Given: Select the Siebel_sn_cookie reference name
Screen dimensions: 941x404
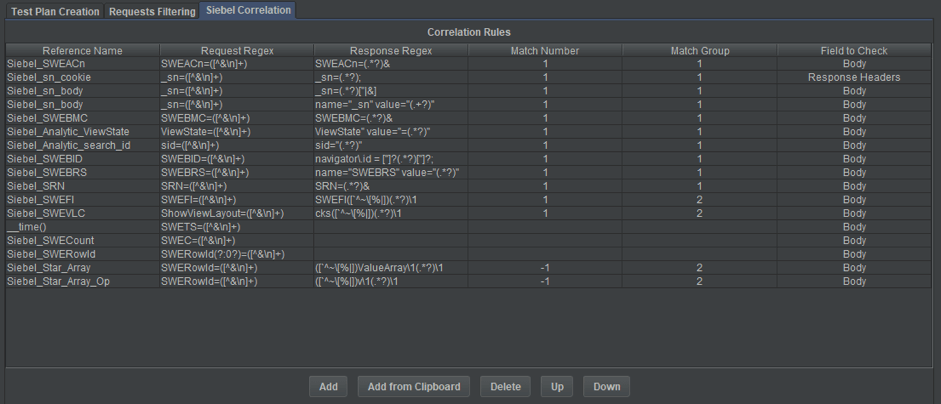Looking at the screenshot, I should coord(83,77).
